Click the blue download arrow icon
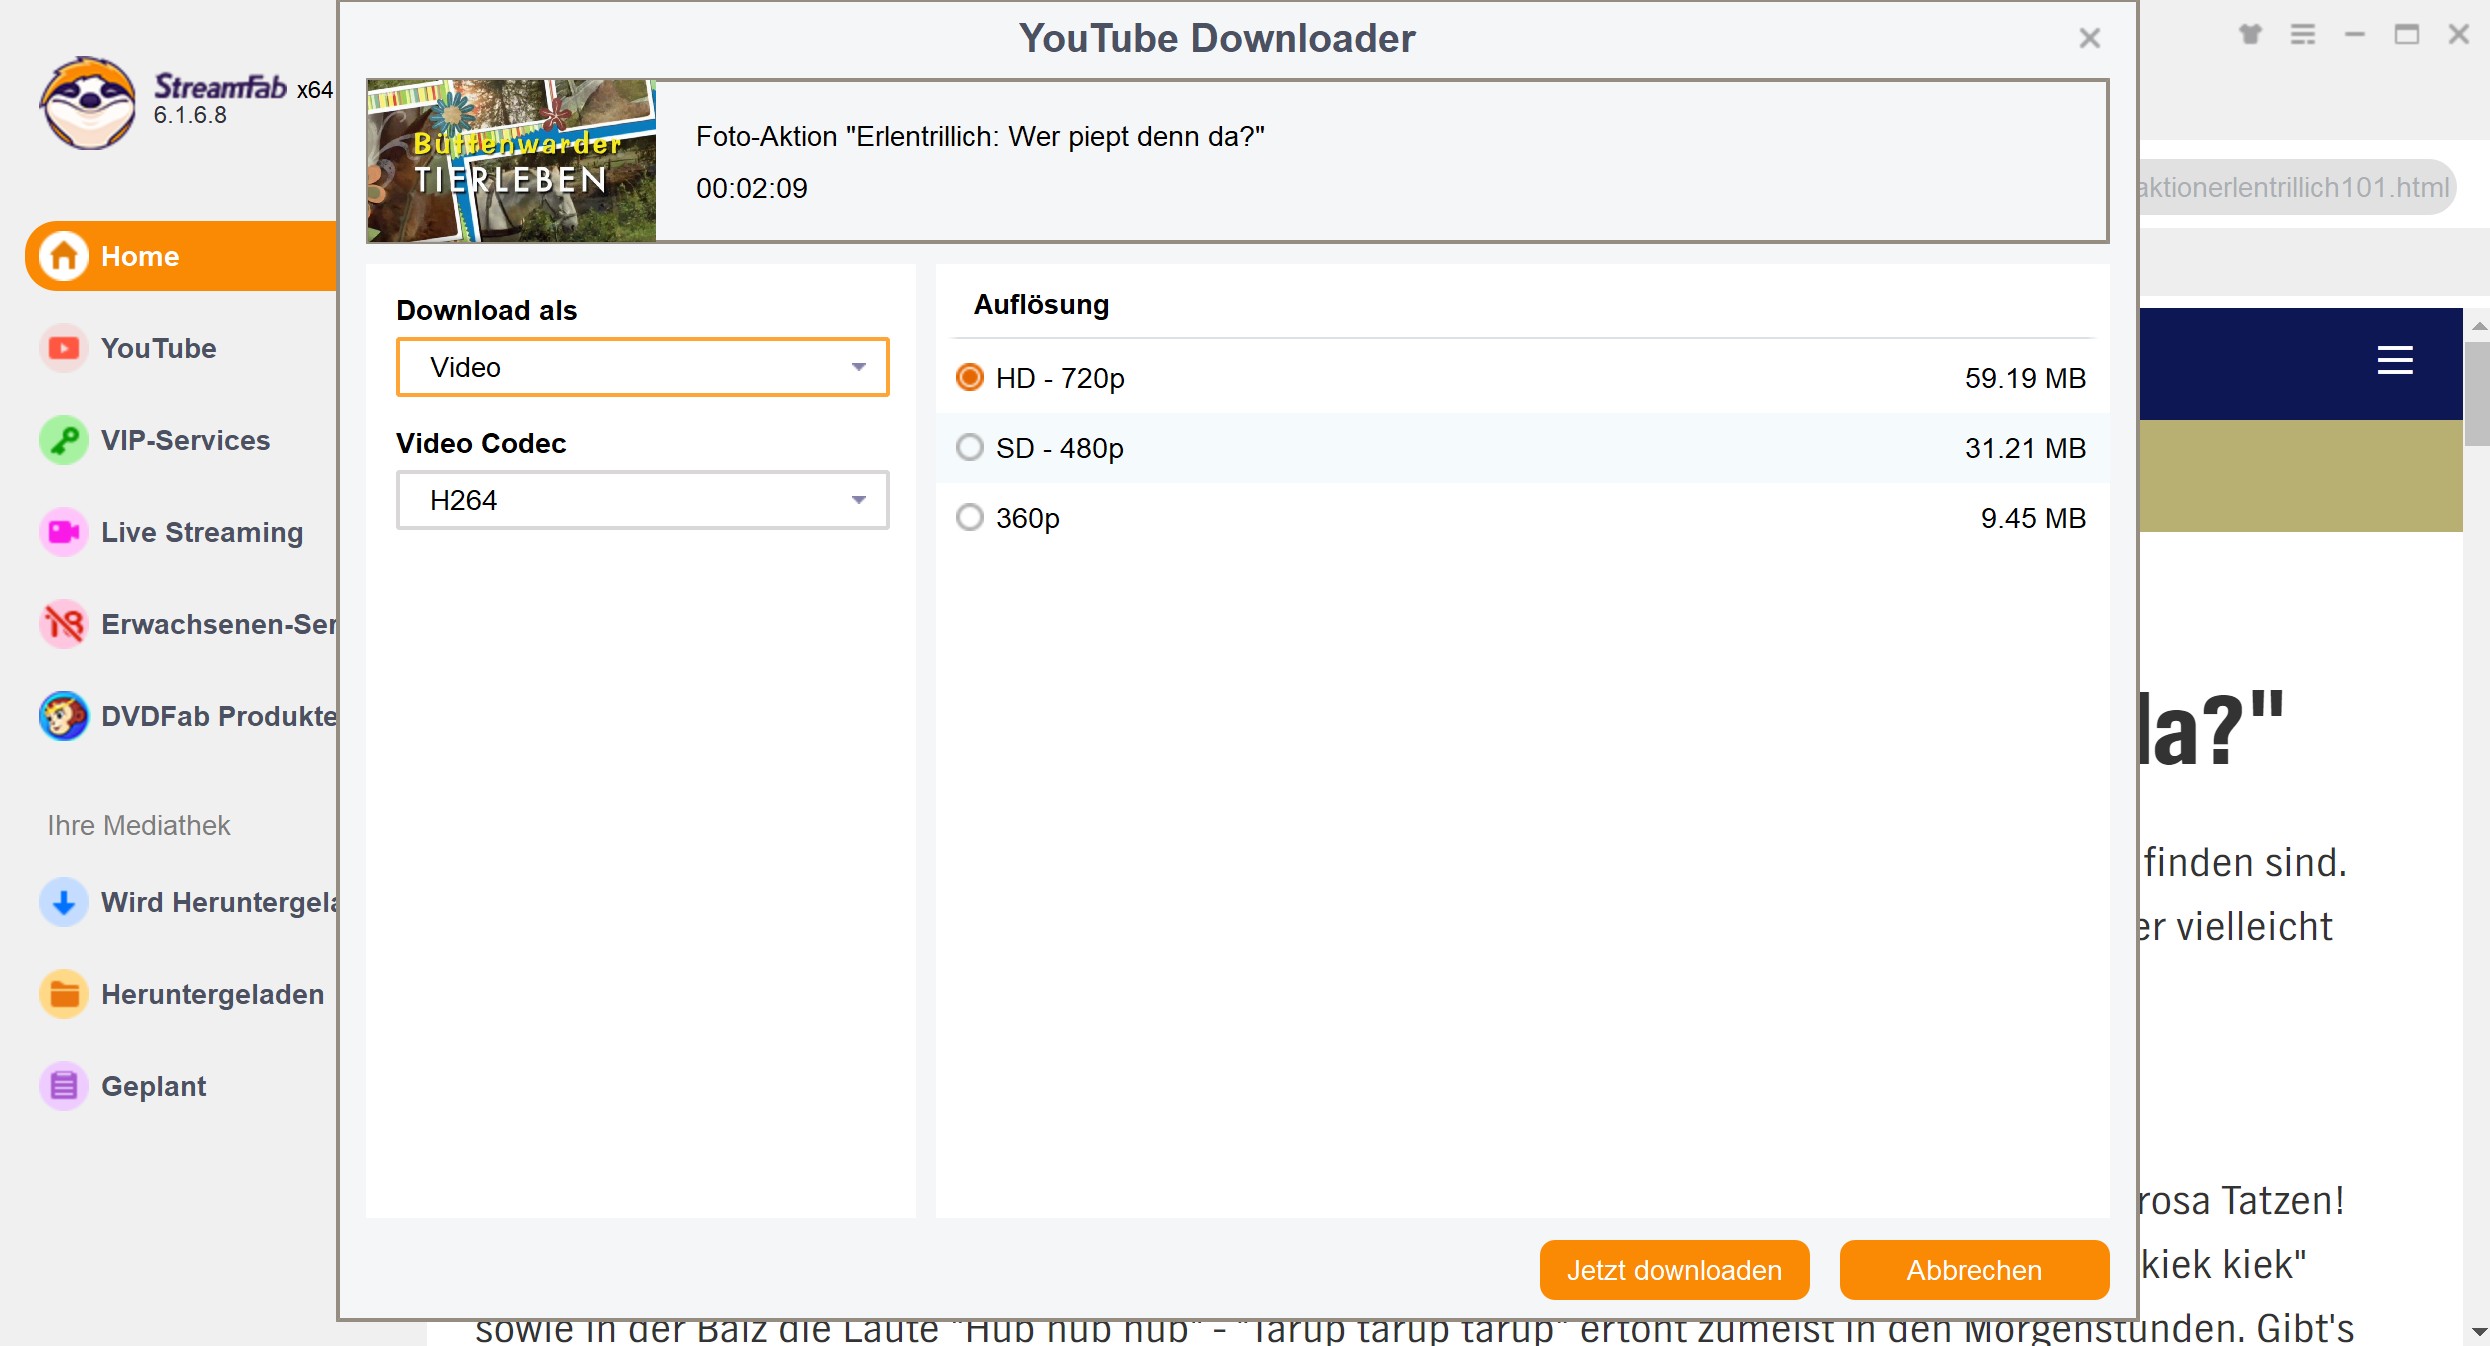The height and width of the screenshot is (1346, 2490). point(64,902)
